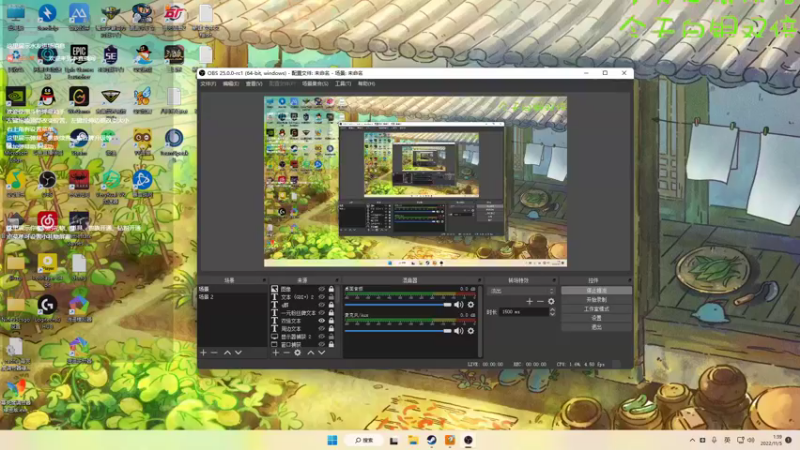
Task: Open the 工具(T) Tools menu
Action: pos(343,84)
